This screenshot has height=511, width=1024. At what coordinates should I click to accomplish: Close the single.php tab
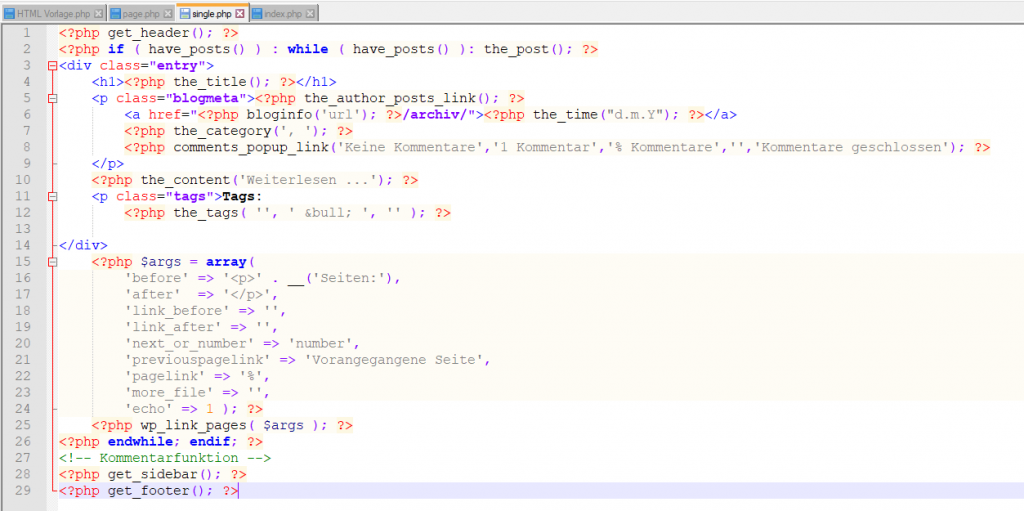tap(240, 14)
